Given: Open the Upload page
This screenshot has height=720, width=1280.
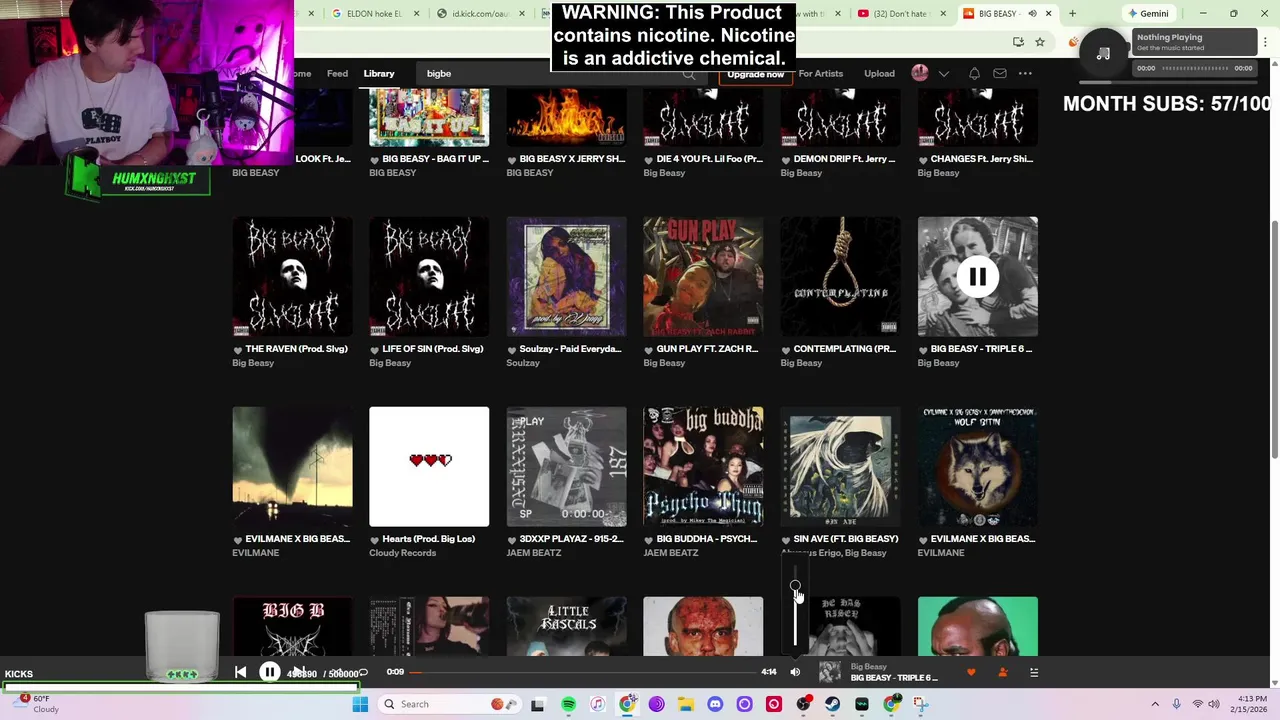Looking at the screenshot, I should (x=879, y=73).
